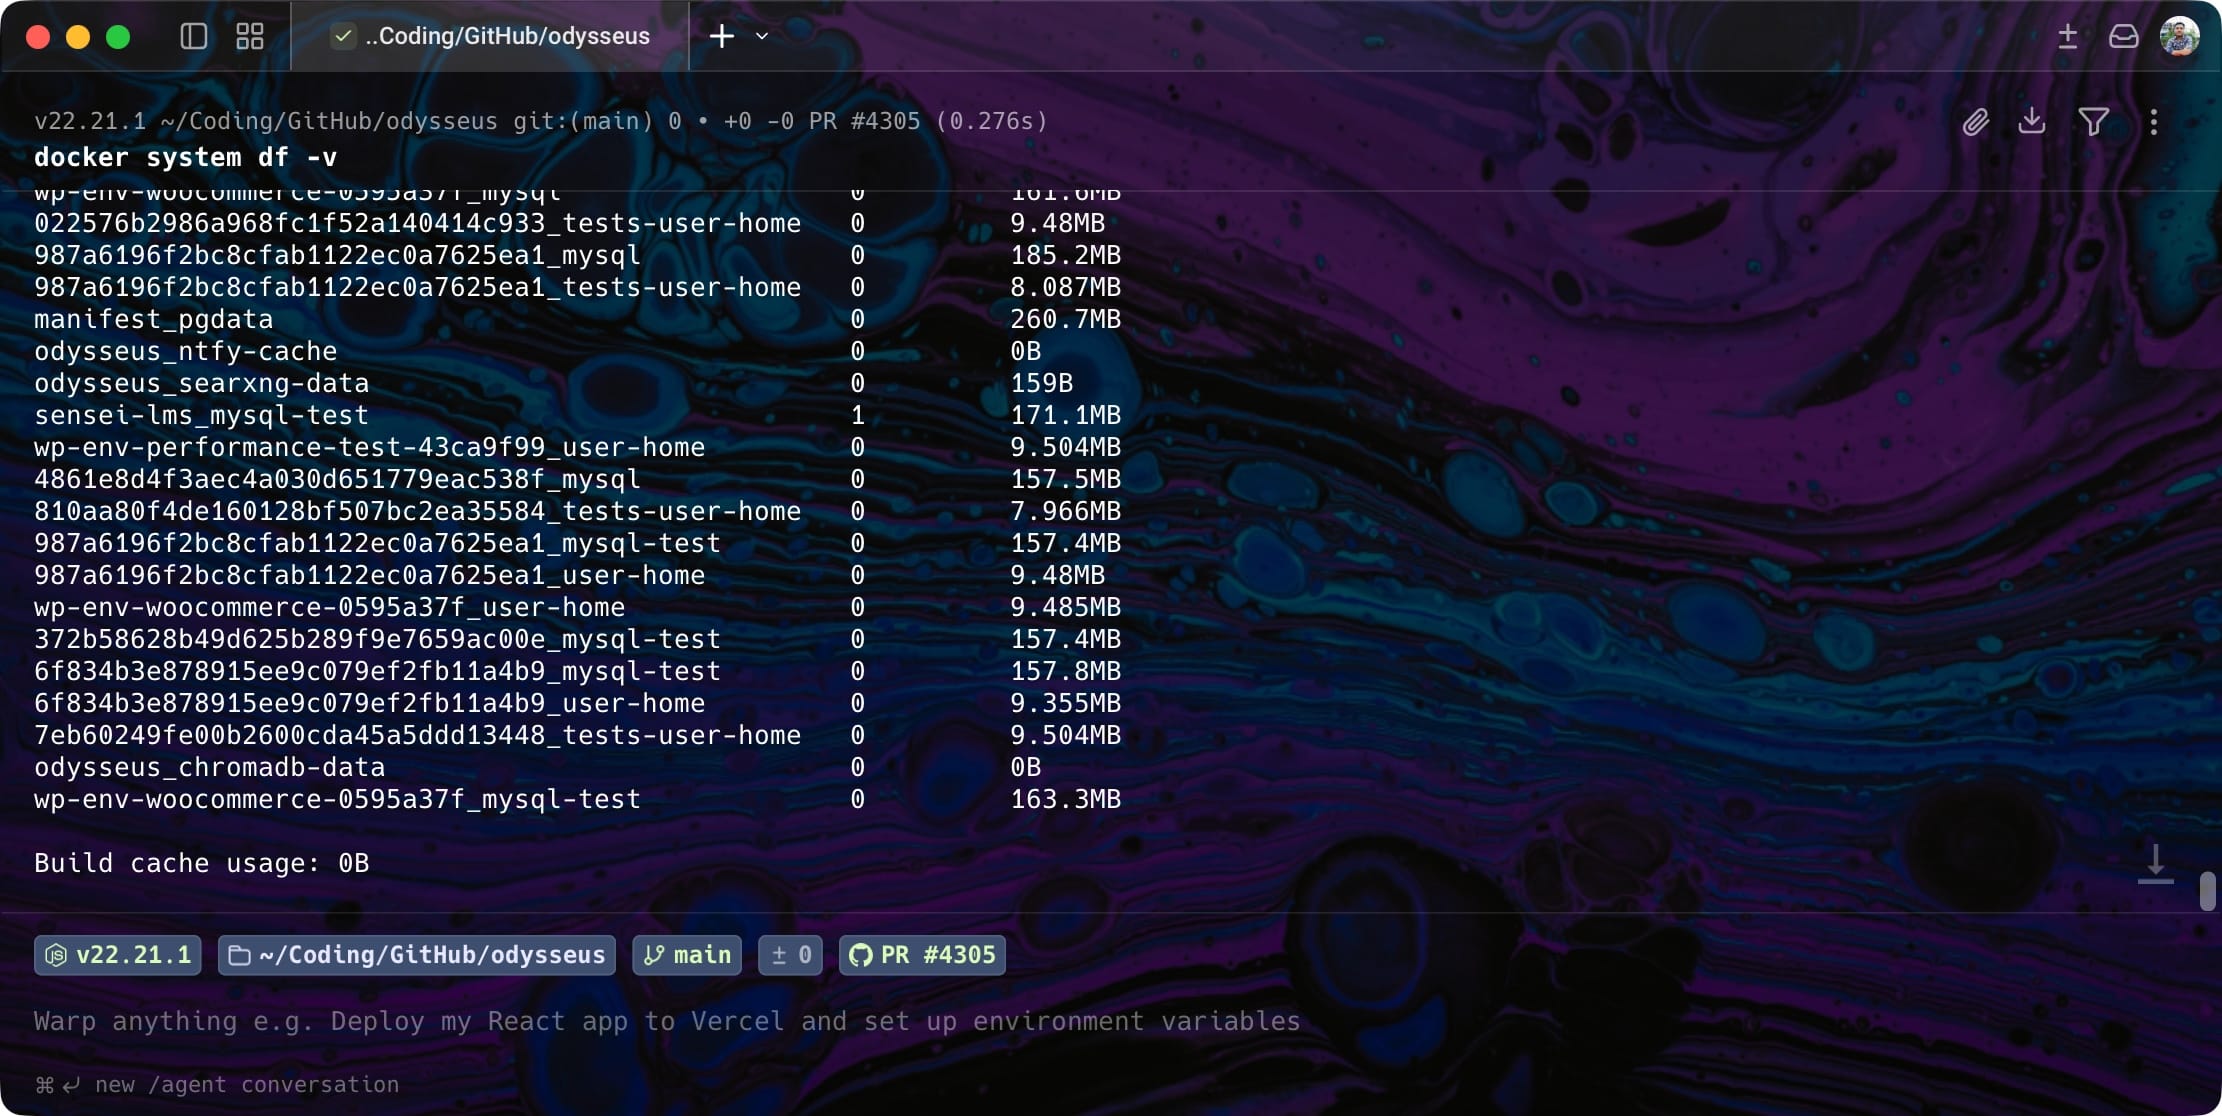Select 810aa80f4de160128bf507bc2ea35584_tests-user-home volume name
This screenshot has width=2222, height=1116.
[418, 512]
